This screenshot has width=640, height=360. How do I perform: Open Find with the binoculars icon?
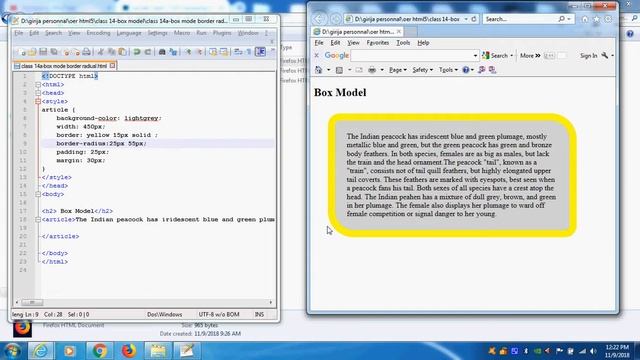pos(162,52)
